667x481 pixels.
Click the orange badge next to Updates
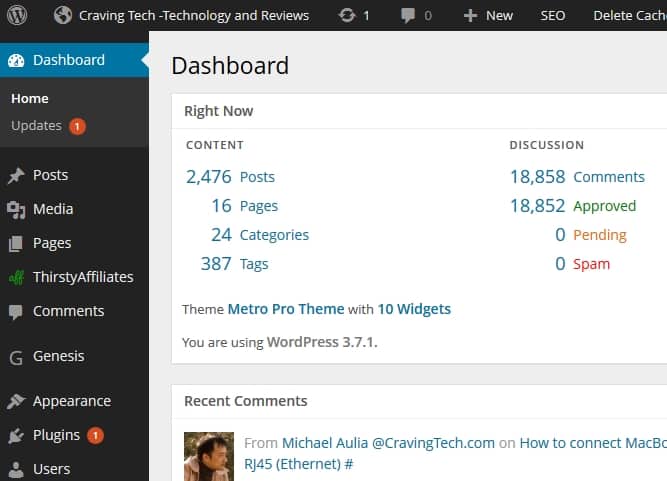tap(77, 126)
